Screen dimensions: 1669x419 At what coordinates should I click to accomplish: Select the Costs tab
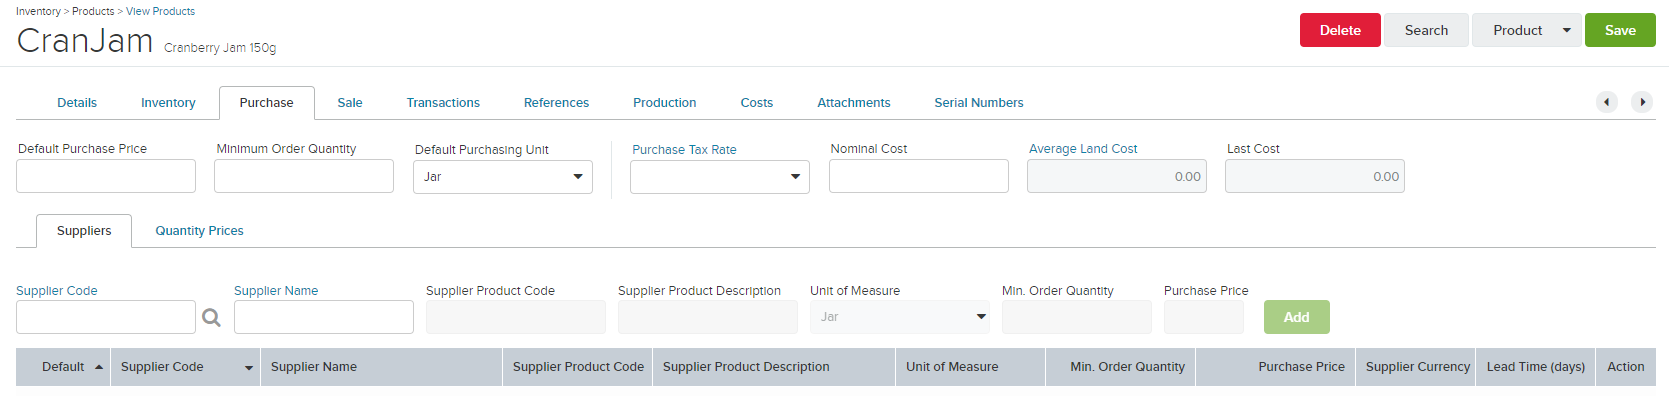pos(757,103)
